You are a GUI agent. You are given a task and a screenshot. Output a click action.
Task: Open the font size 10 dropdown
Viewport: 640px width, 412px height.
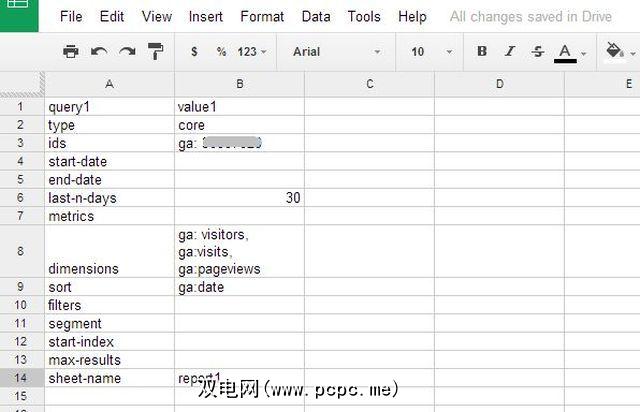(x=431, y=51)
